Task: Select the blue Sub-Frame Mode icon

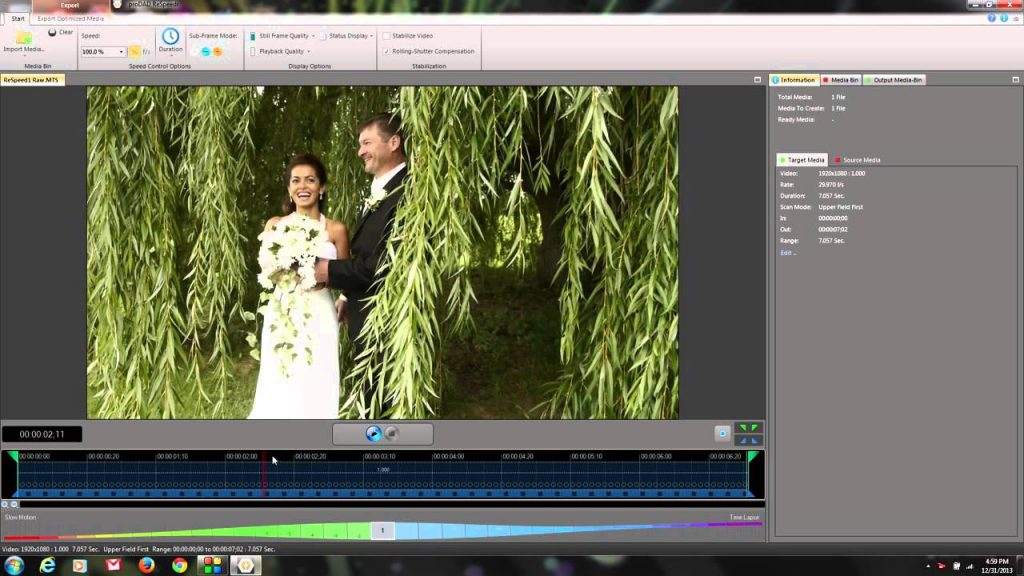Action: 206,51
